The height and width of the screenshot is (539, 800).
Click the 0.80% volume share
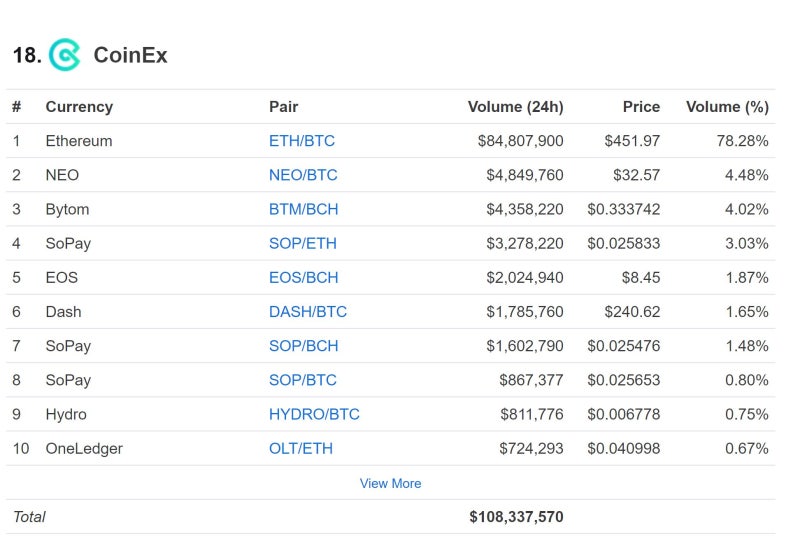pos(747,380)
